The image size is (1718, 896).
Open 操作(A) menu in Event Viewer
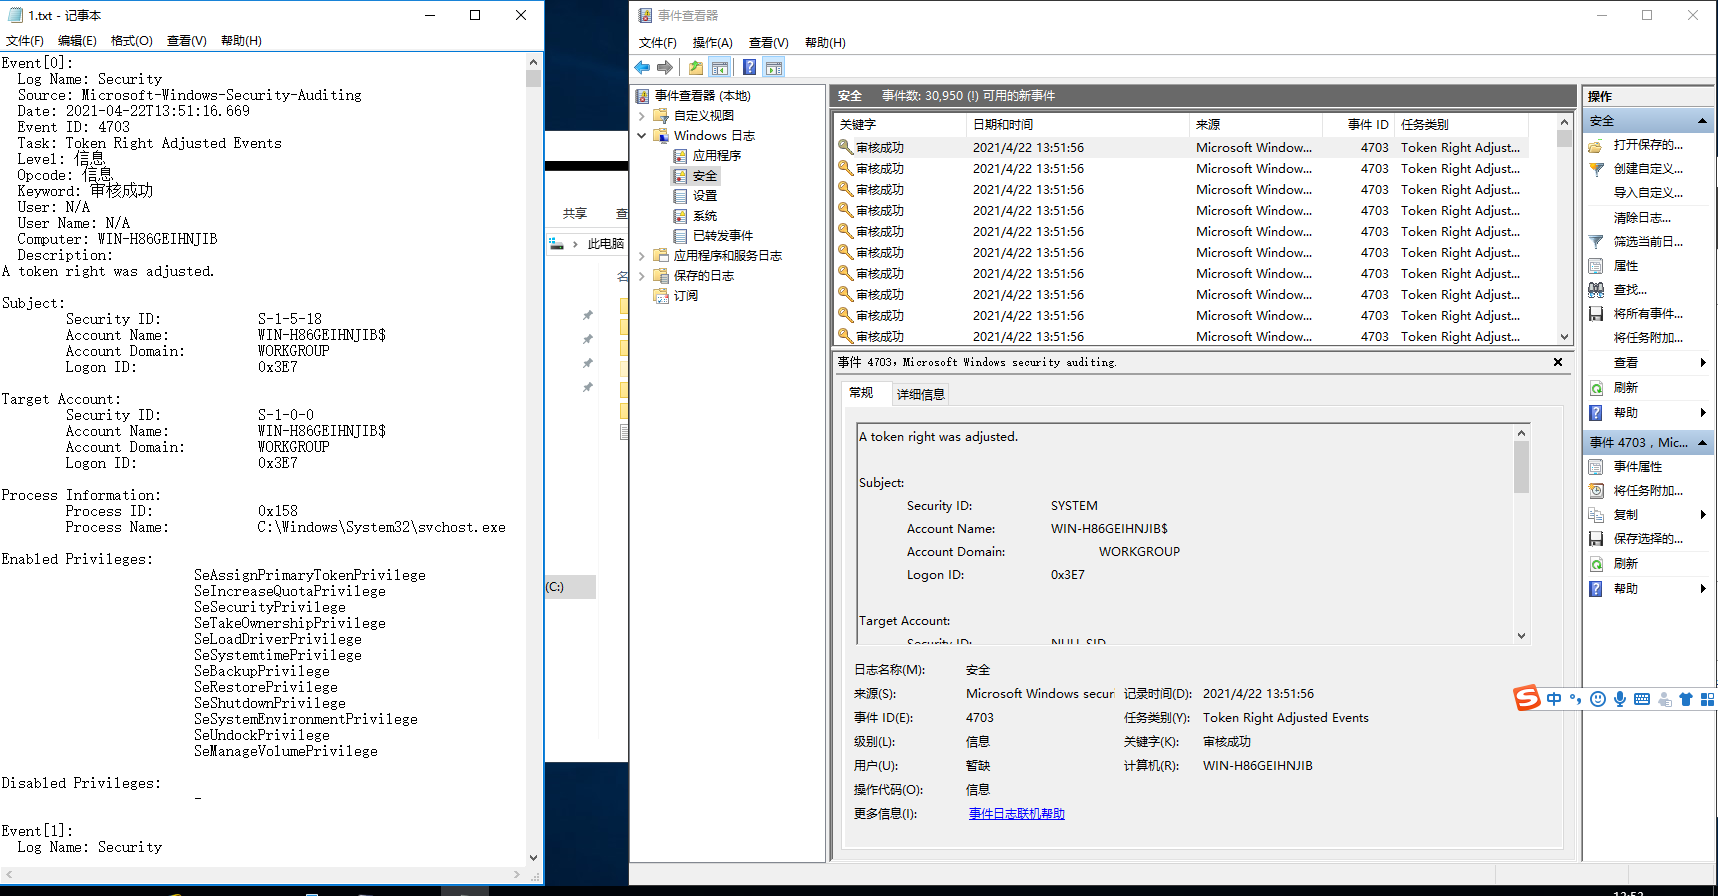click(x=712, y=43)
